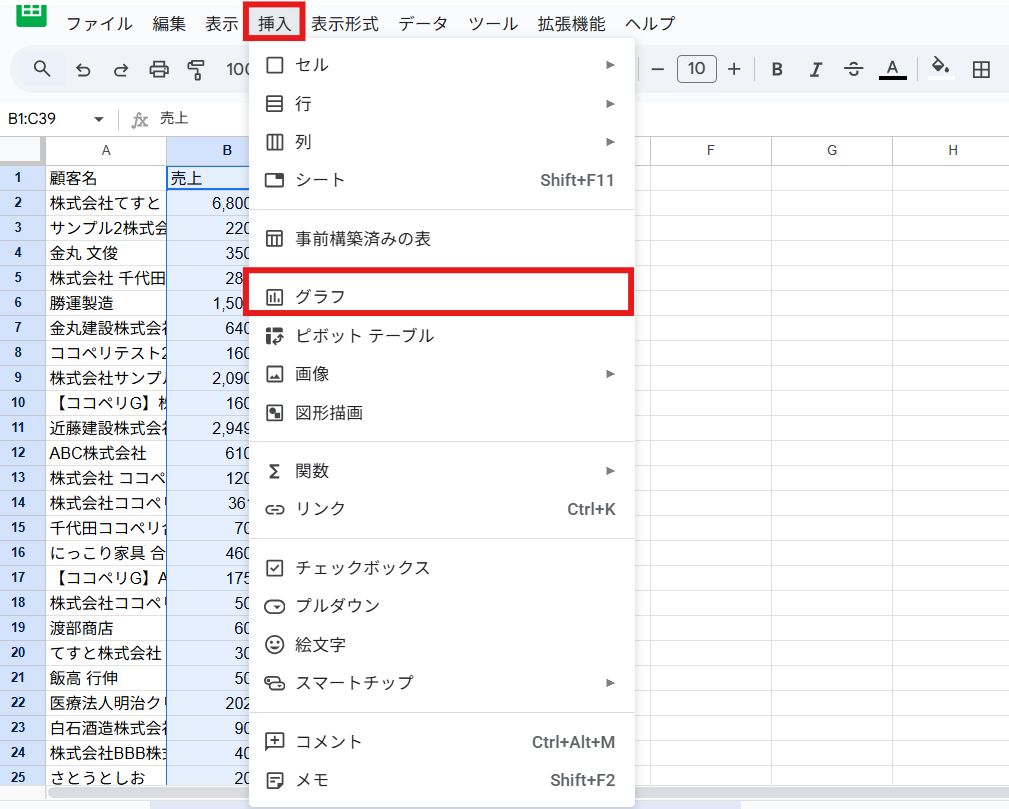Decrease font size with minus button
Screen dimensions: 1009x809
coord(657,69)
